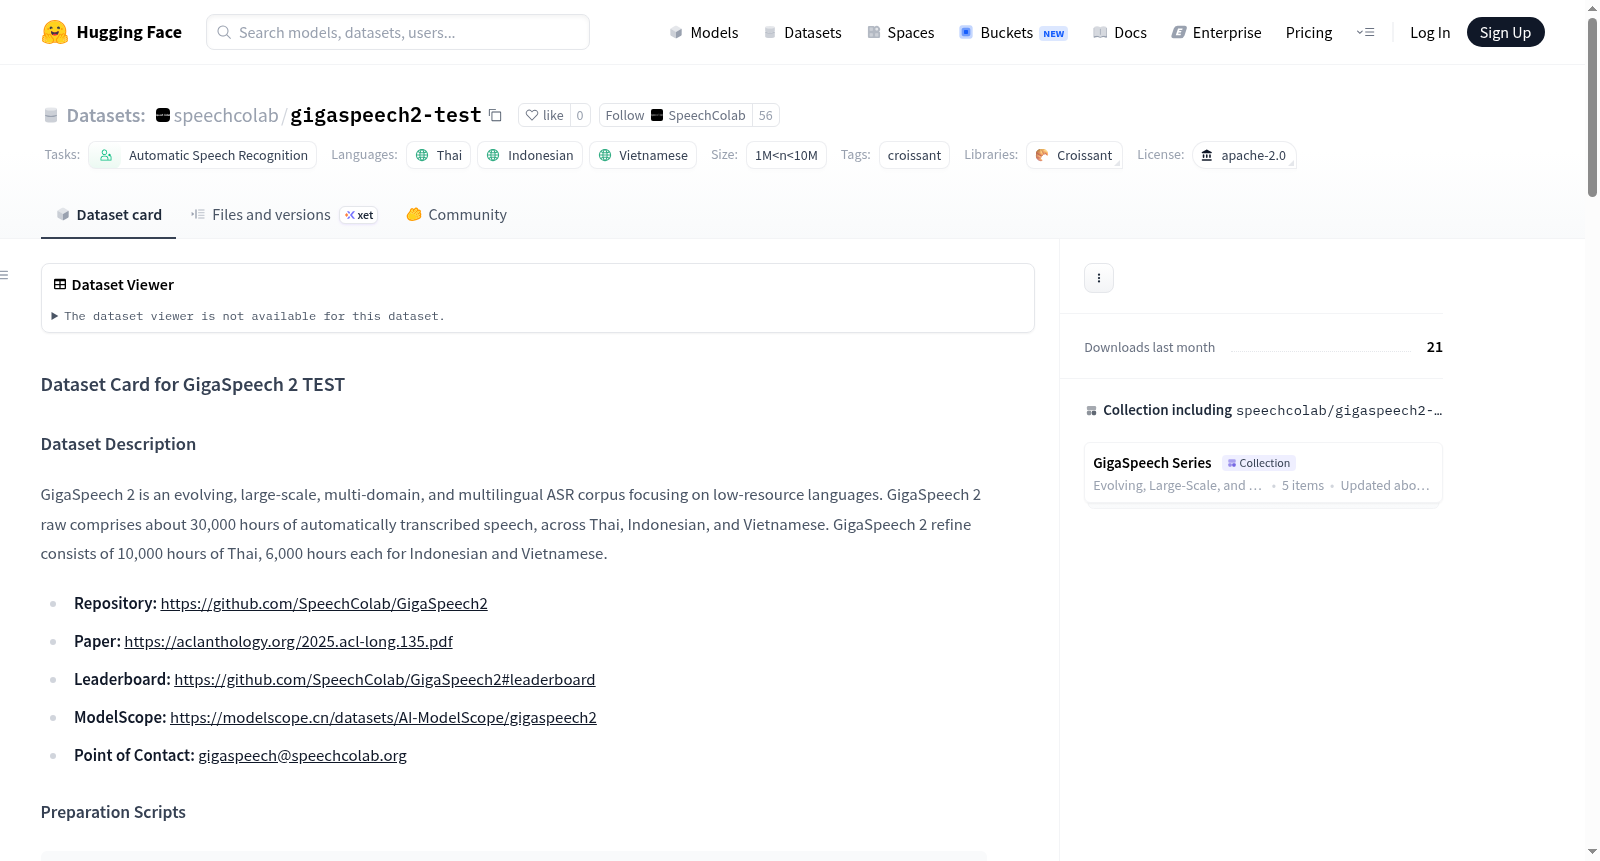The height and width of the screenshot is (861, 1600).
Task: Open Enterprise in the top navigation
Action: 1217,32
